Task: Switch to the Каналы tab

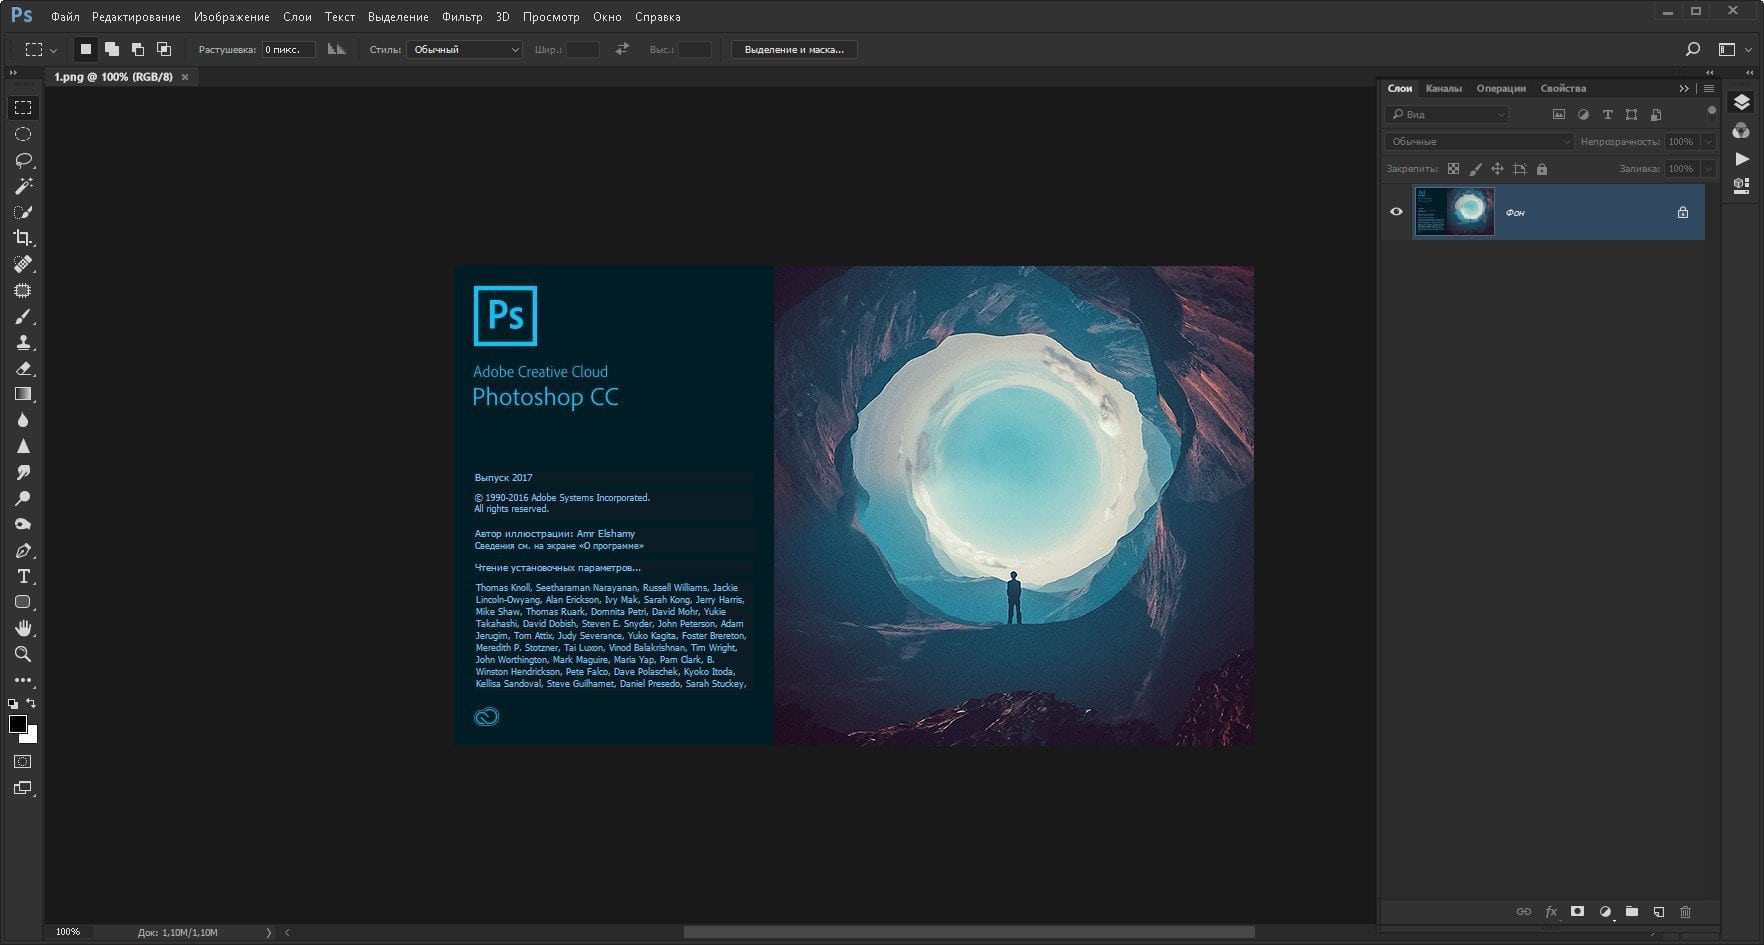Action: [1443, 88]
